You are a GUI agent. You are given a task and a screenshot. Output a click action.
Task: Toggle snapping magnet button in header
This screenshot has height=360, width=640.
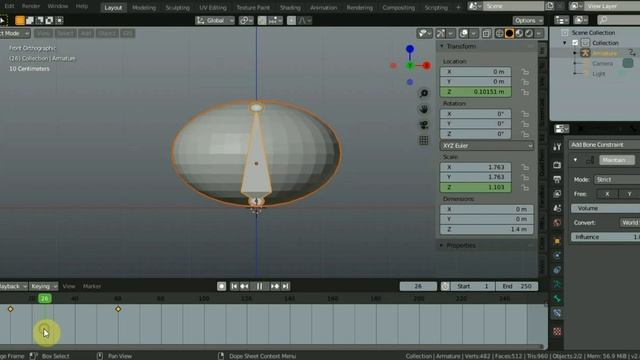point(262,20)
